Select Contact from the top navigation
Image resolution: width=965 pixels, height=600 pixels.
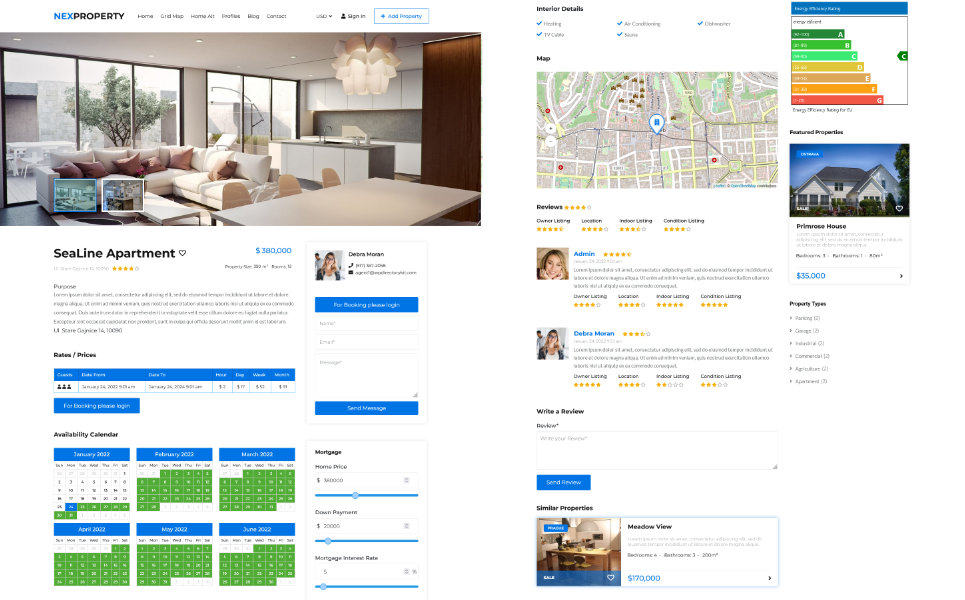[276, 16]
